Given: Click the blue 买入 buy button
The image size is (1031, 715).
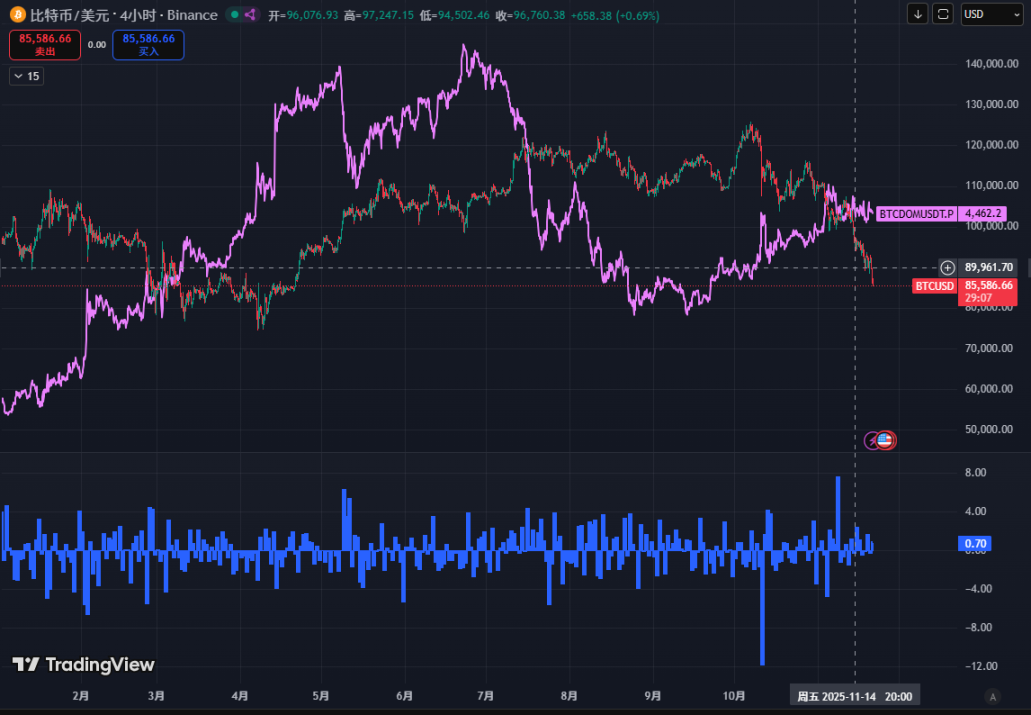Looking at the screenshot, I should 148,44.
